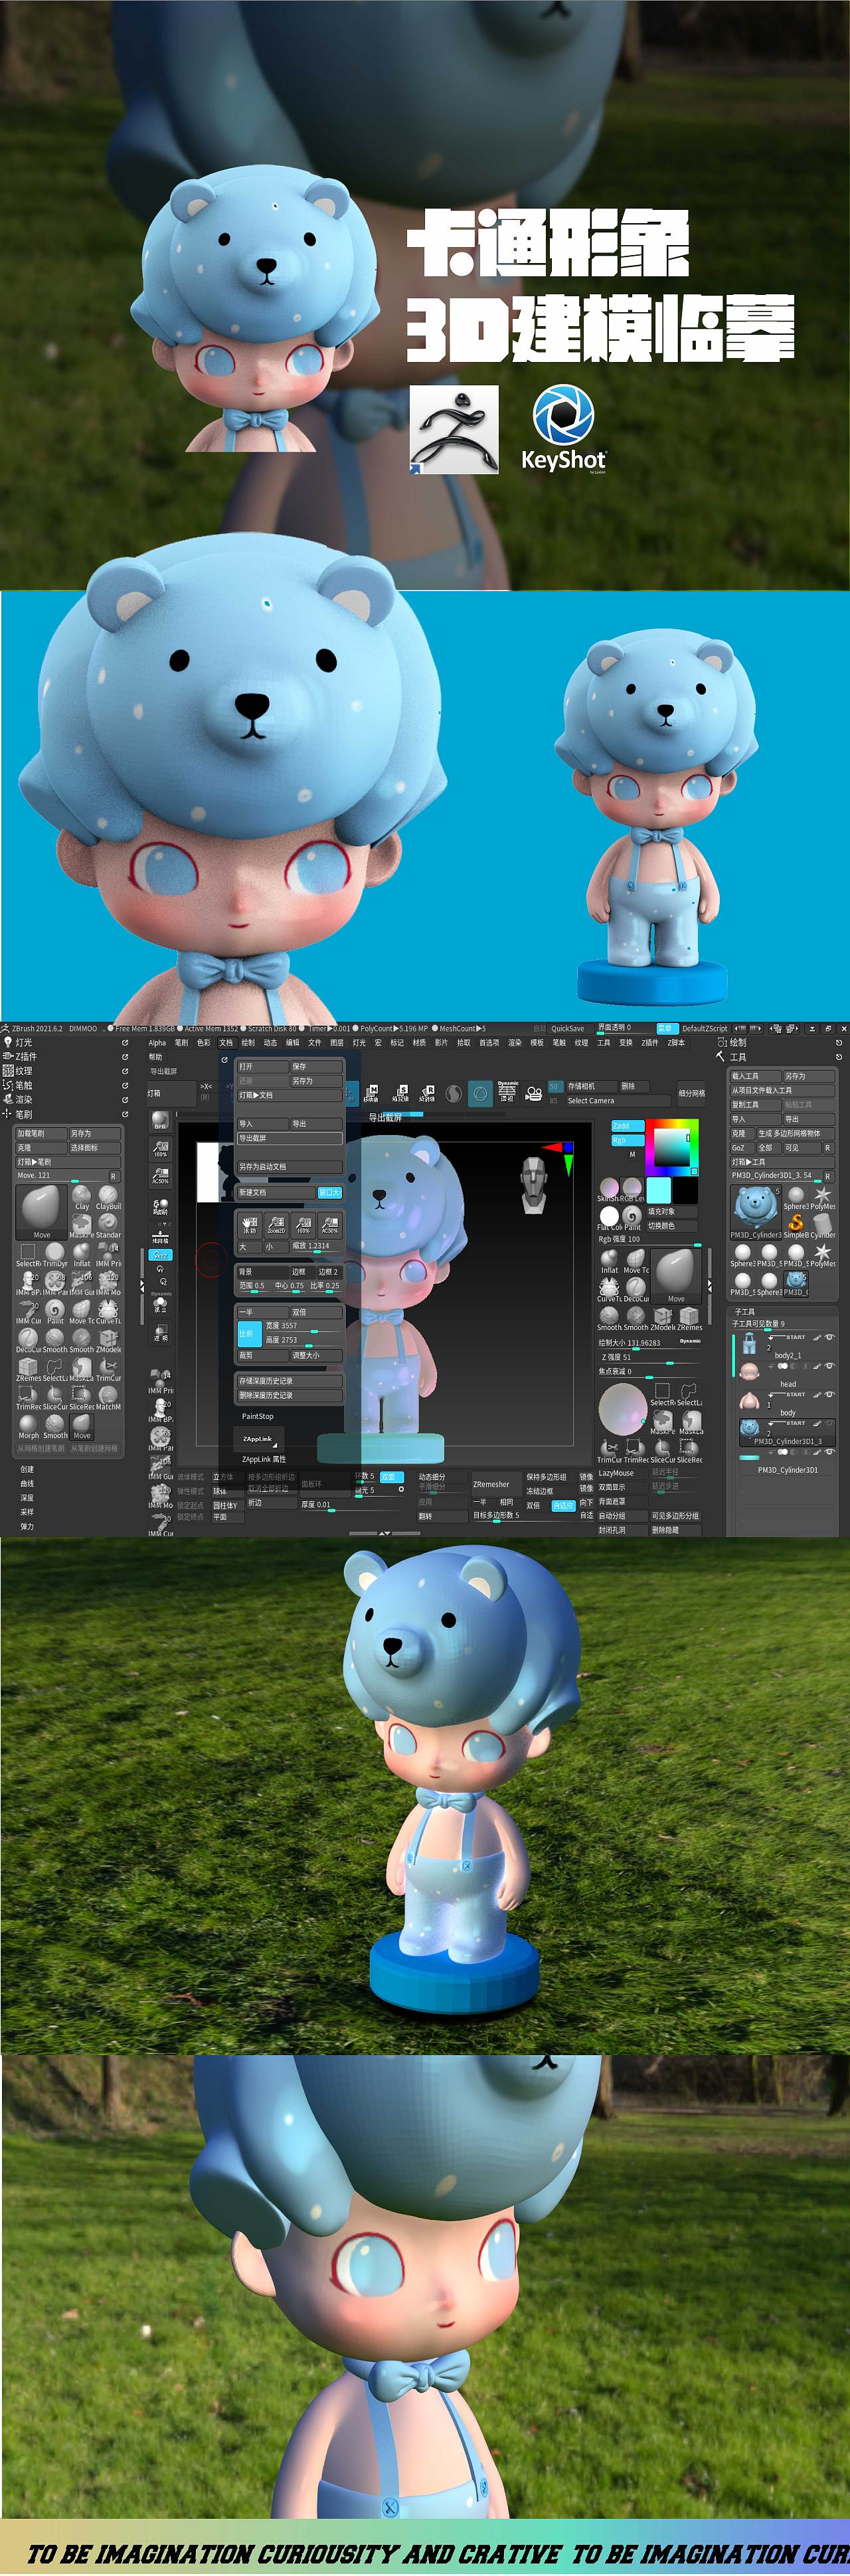Viewport: 850px width, 2576px height.
Task: Toggle the Xyz symmetry button
Action: pyautogui.click(x=160, y=1254)
